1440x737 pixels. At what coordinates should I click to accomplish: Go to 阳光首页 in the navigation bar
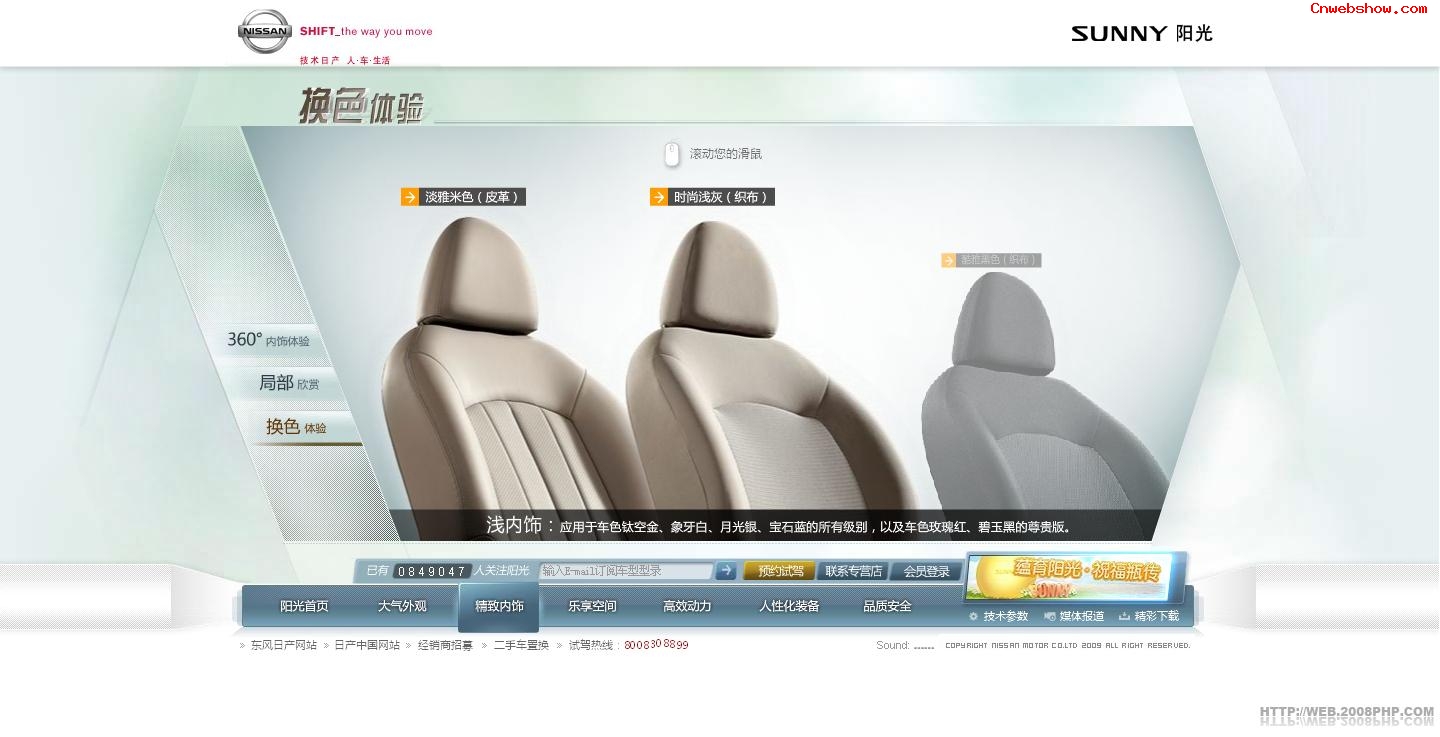tap(304, 605)
